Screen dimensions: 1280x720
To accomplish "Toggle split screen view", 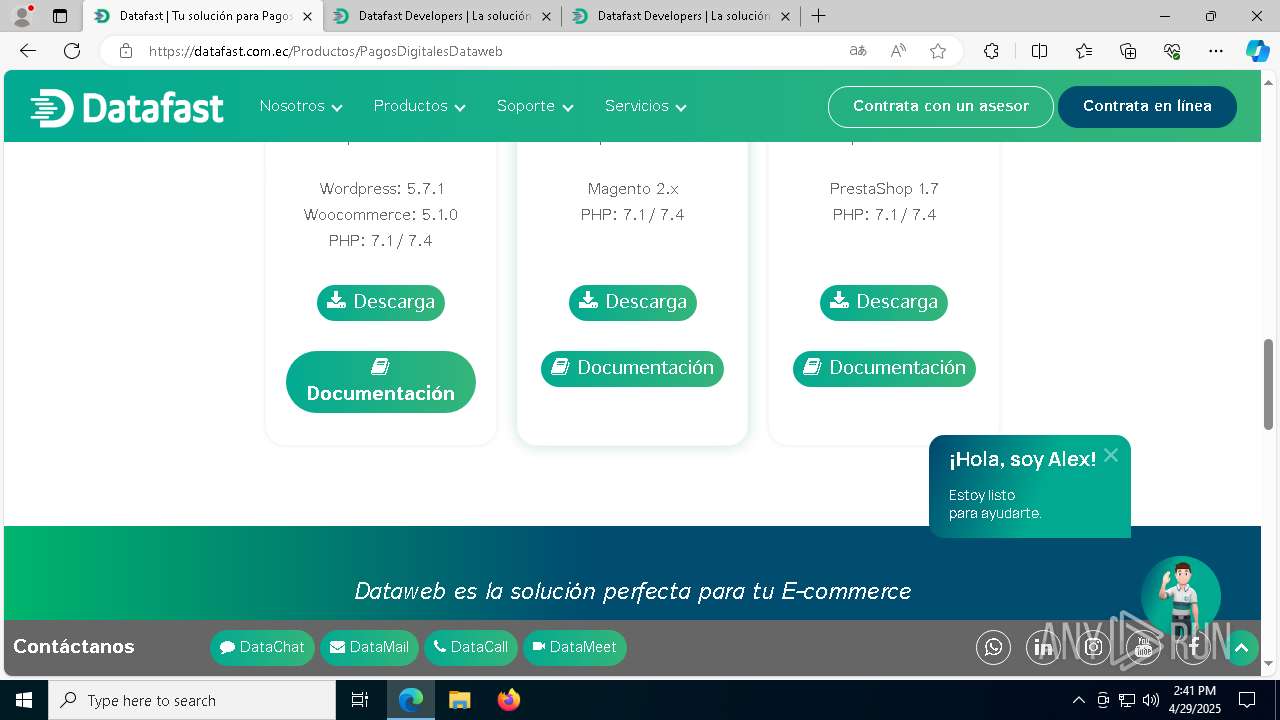I will [x=1039, y=51].
